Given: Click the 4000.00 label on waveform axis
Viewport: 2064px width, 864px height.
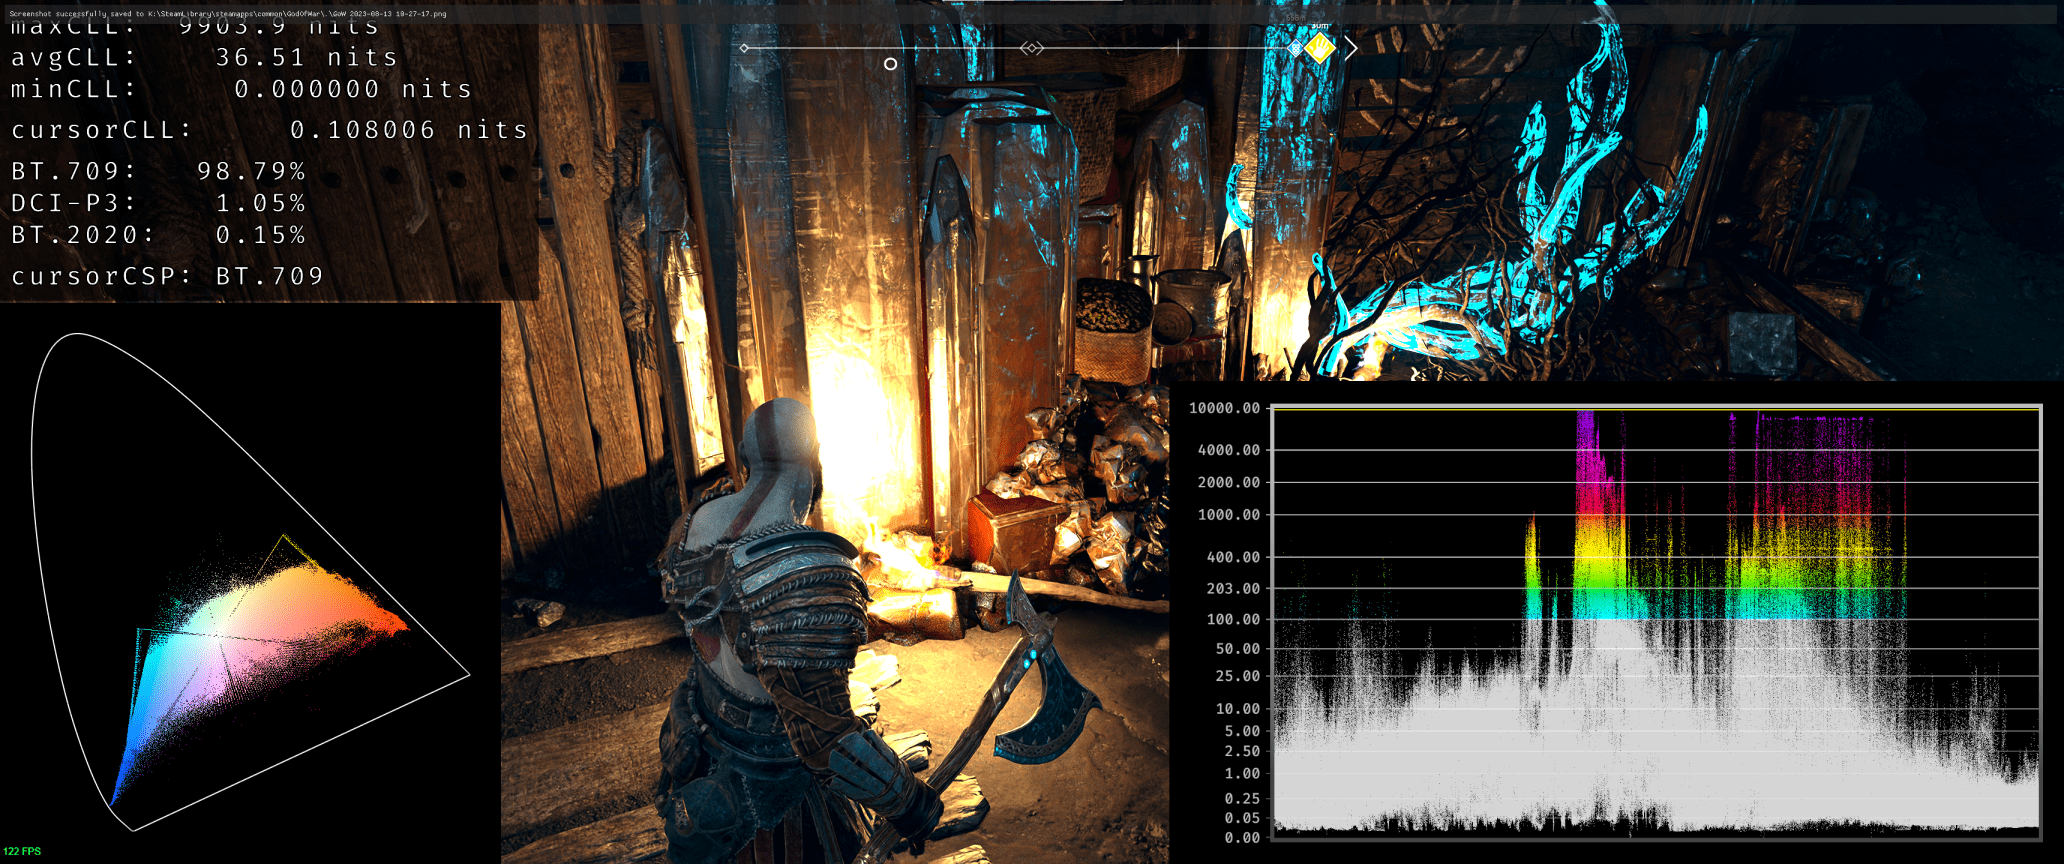Looking at the screenshot, I should (1229, 450).
